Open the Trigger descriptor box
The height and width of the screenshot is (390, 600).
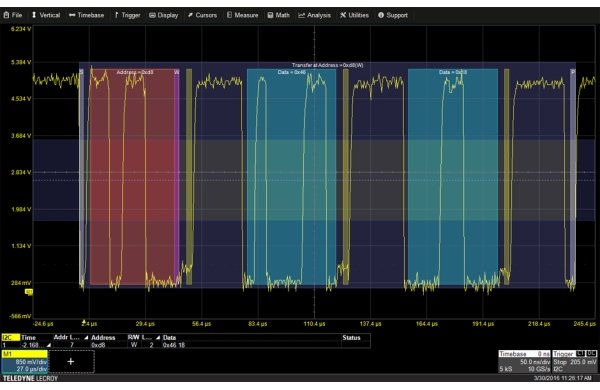click(x=574, y=362)
